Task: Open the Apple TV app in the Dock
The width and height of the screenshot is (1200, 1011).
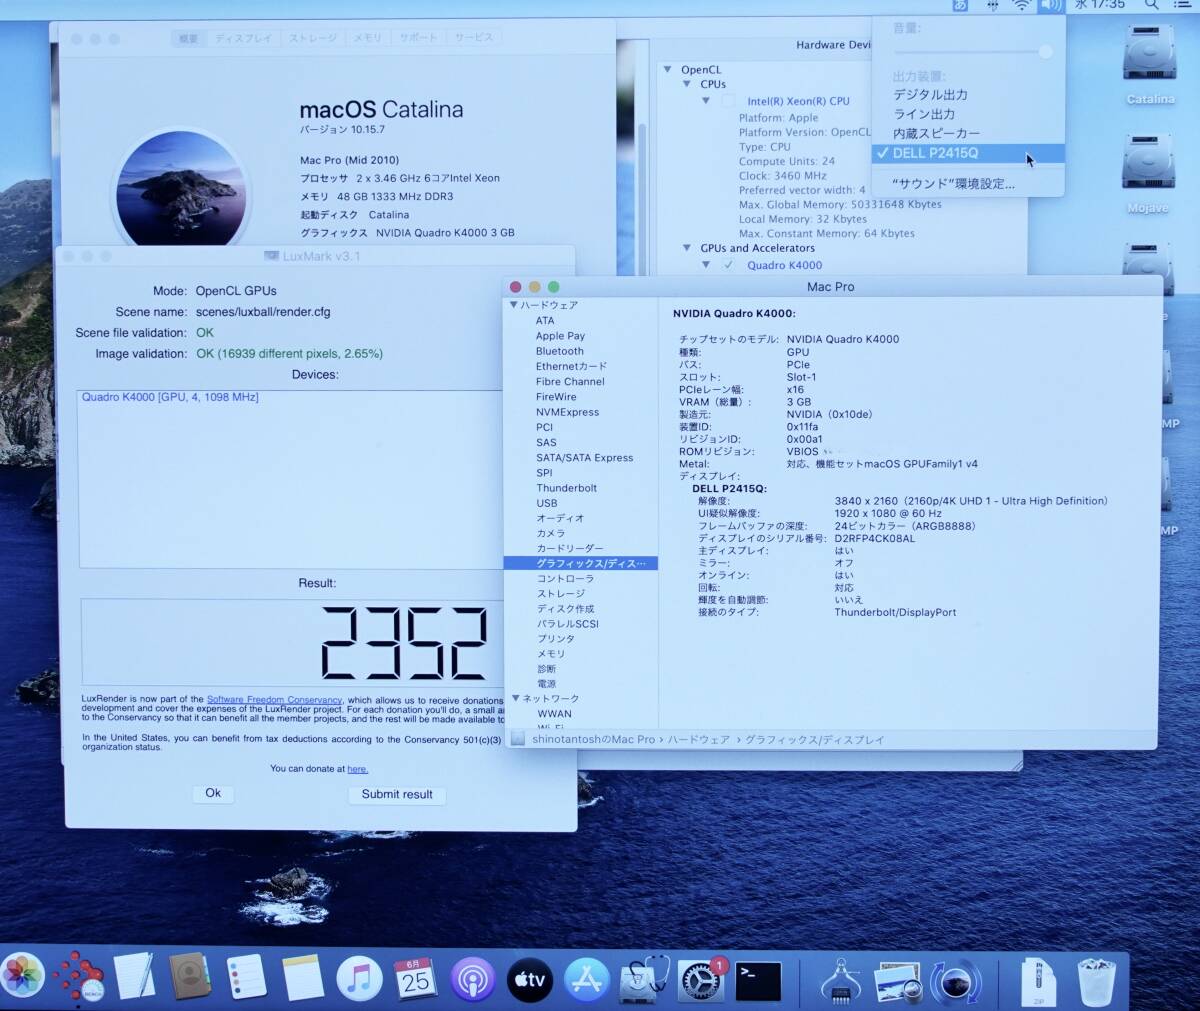Action: (x=530, y=981)
